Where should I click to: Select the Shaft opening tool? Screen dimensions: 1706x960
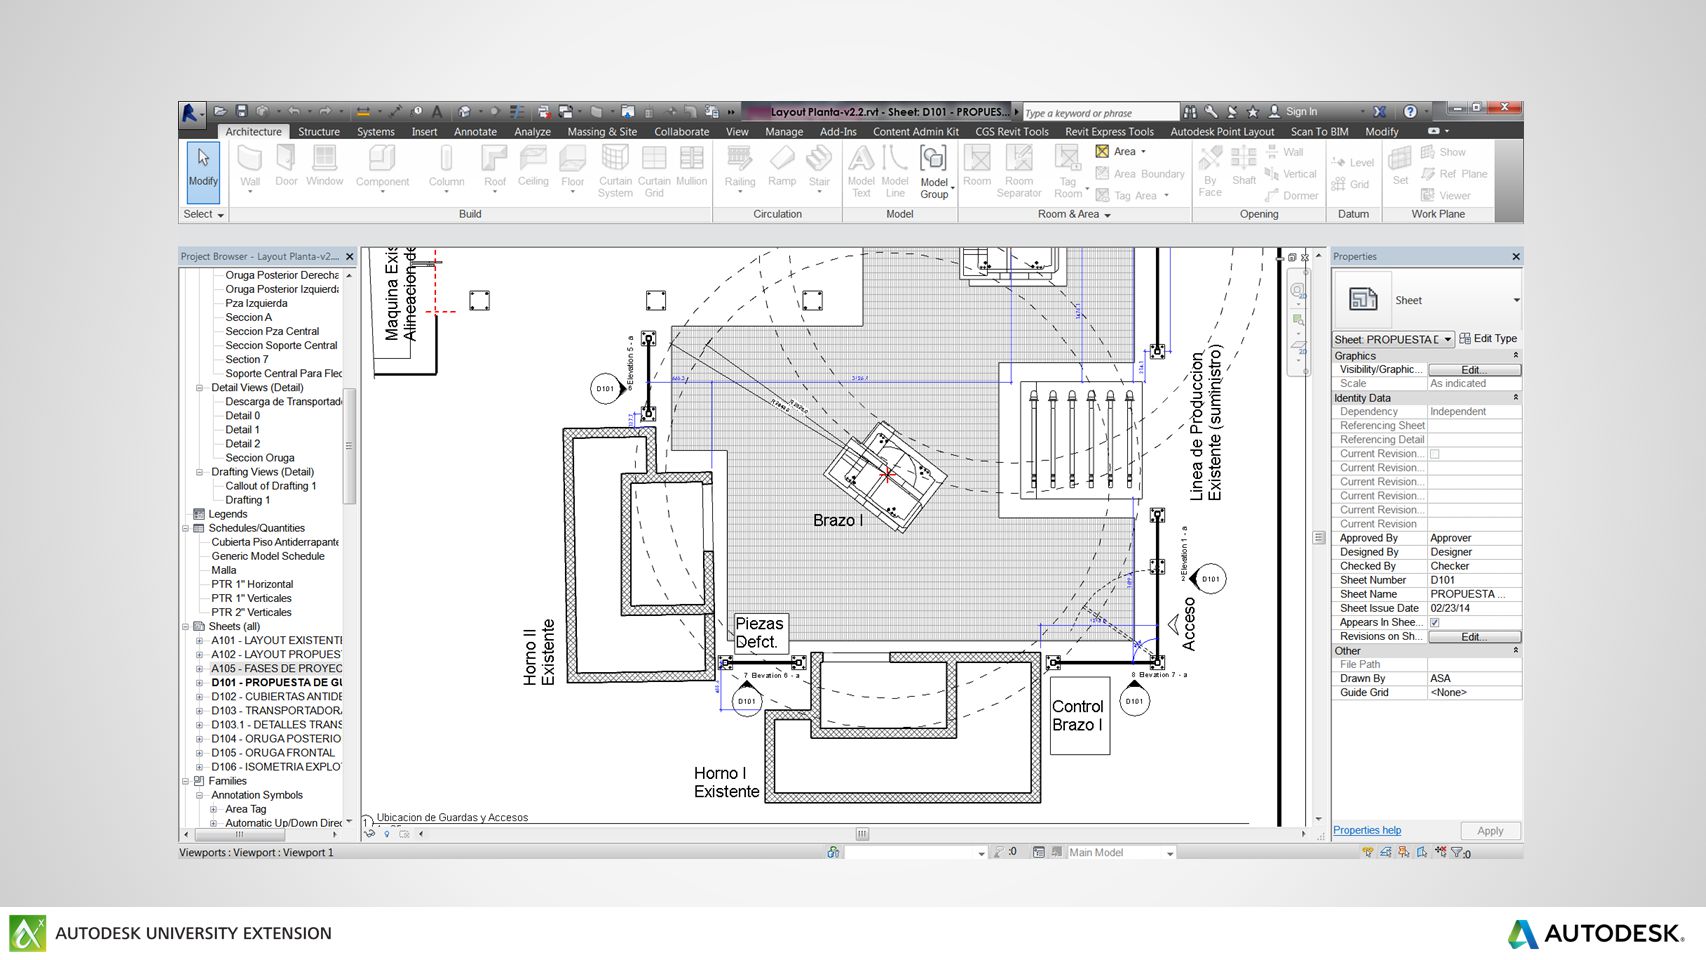click(x=1244, y=165)
